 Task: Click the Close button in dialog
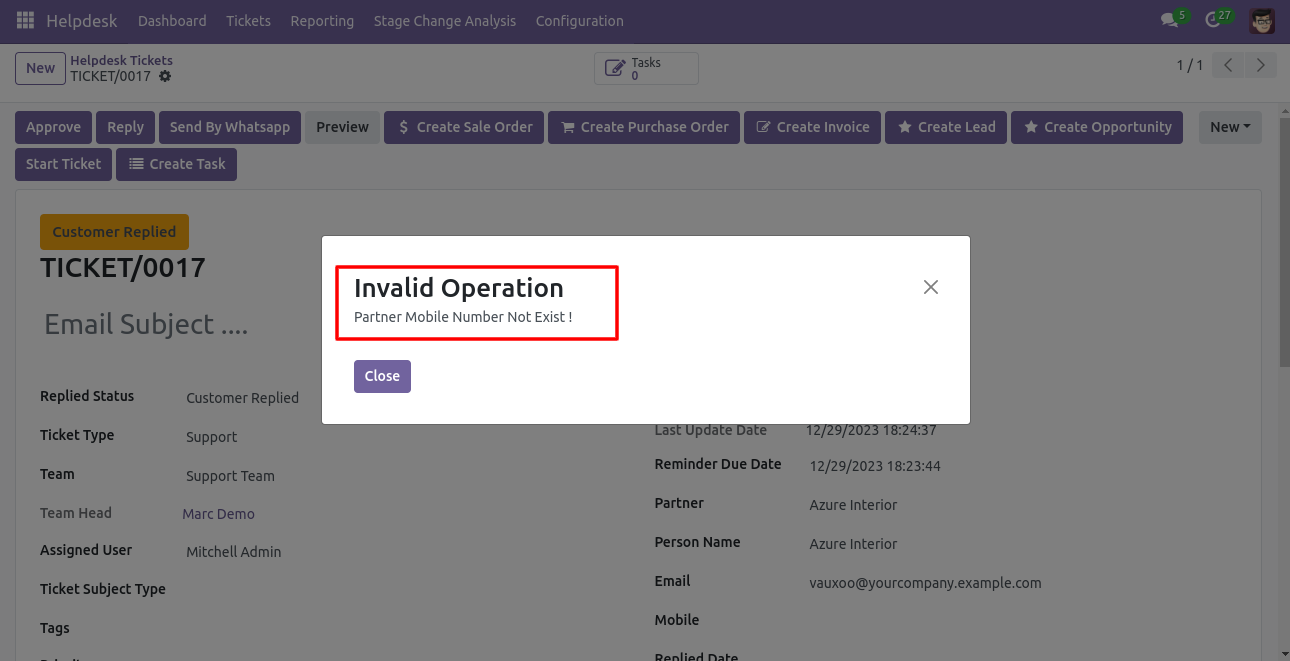pos(382,376)
